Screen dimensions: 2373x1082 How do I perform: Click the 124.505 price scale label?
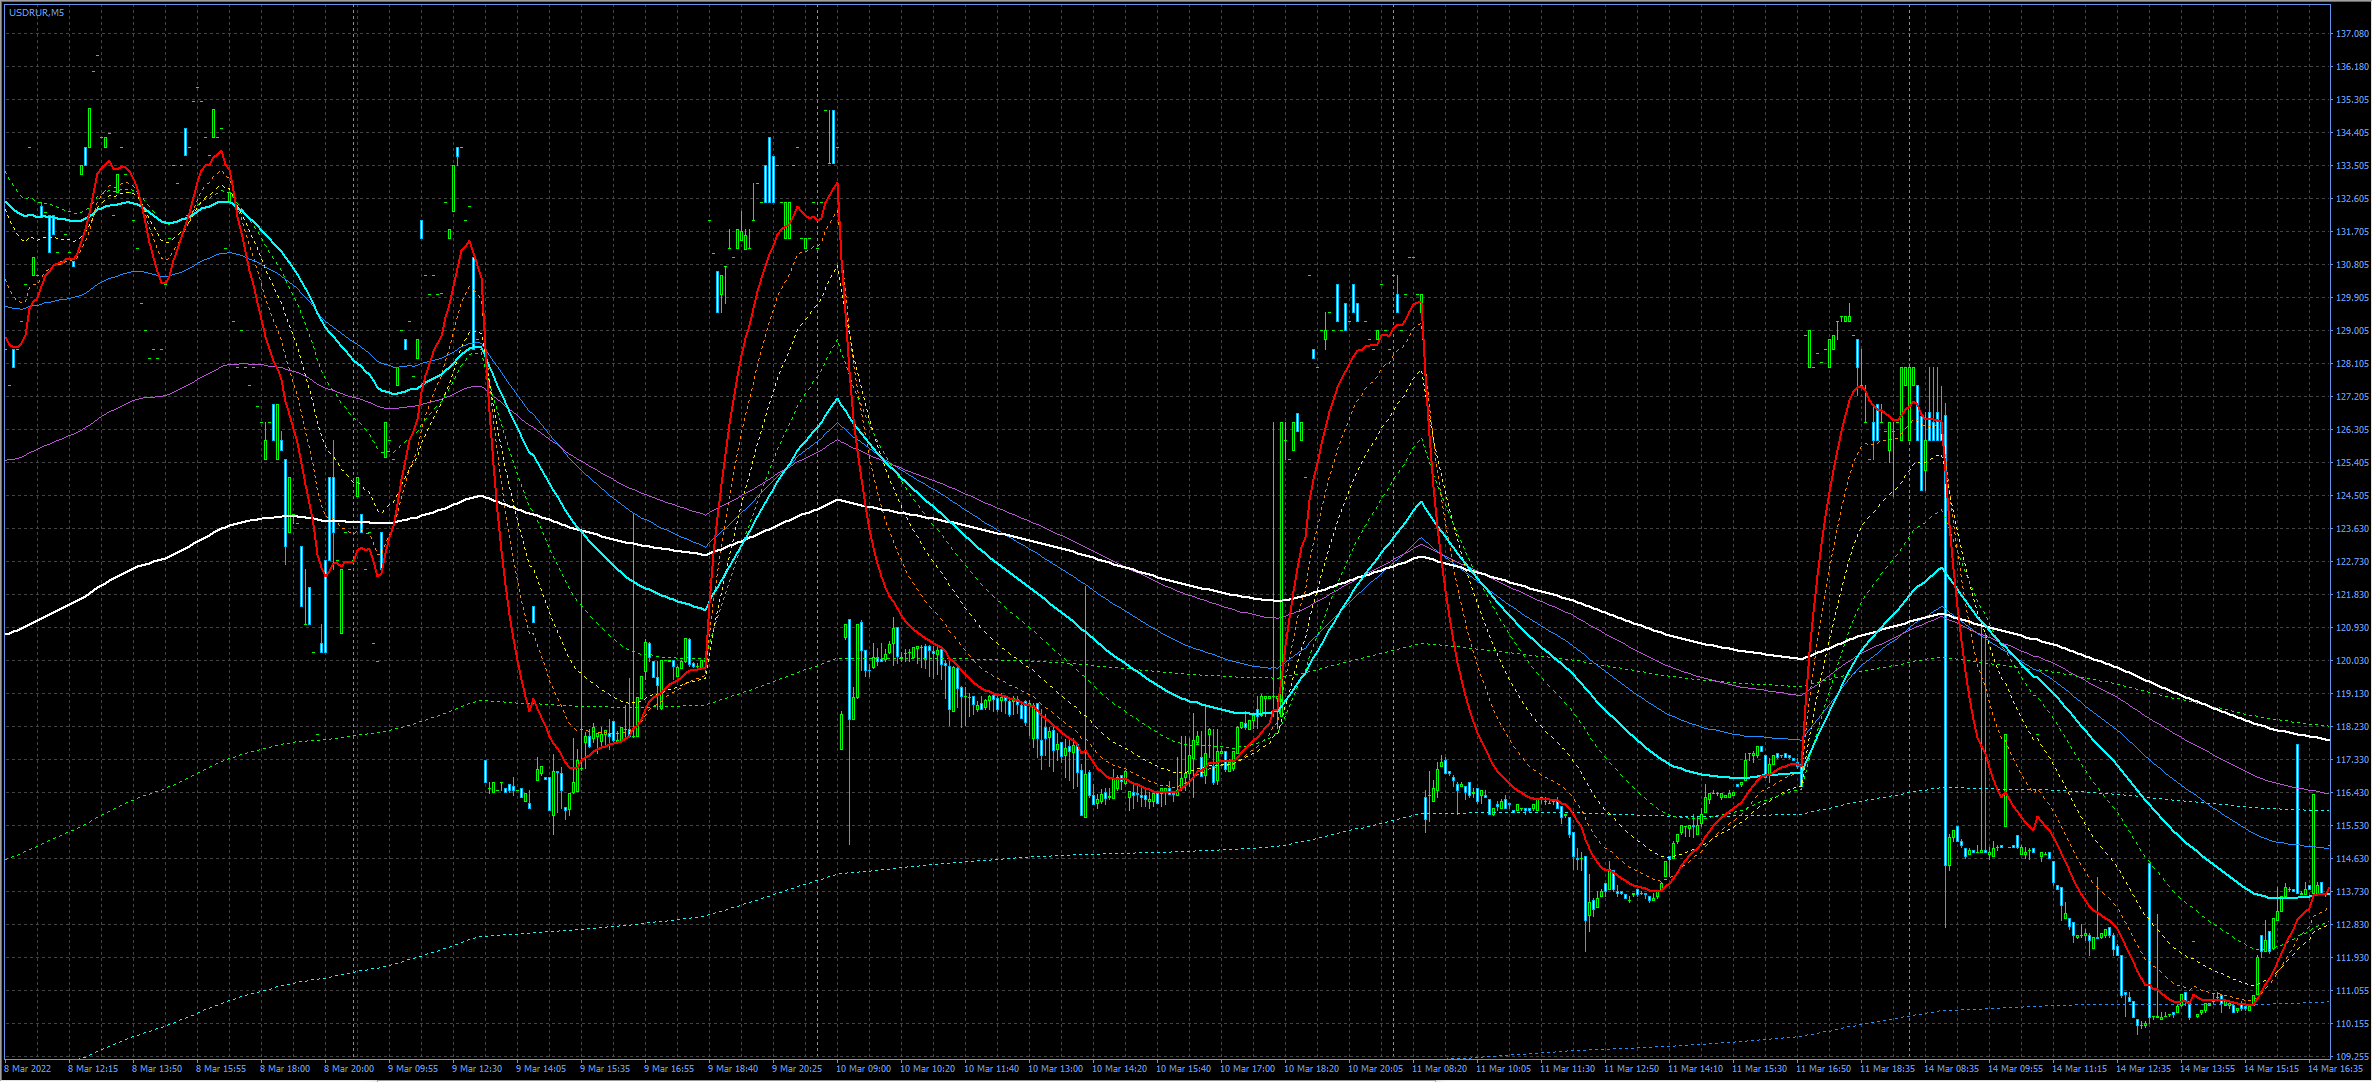point(2351,496)
